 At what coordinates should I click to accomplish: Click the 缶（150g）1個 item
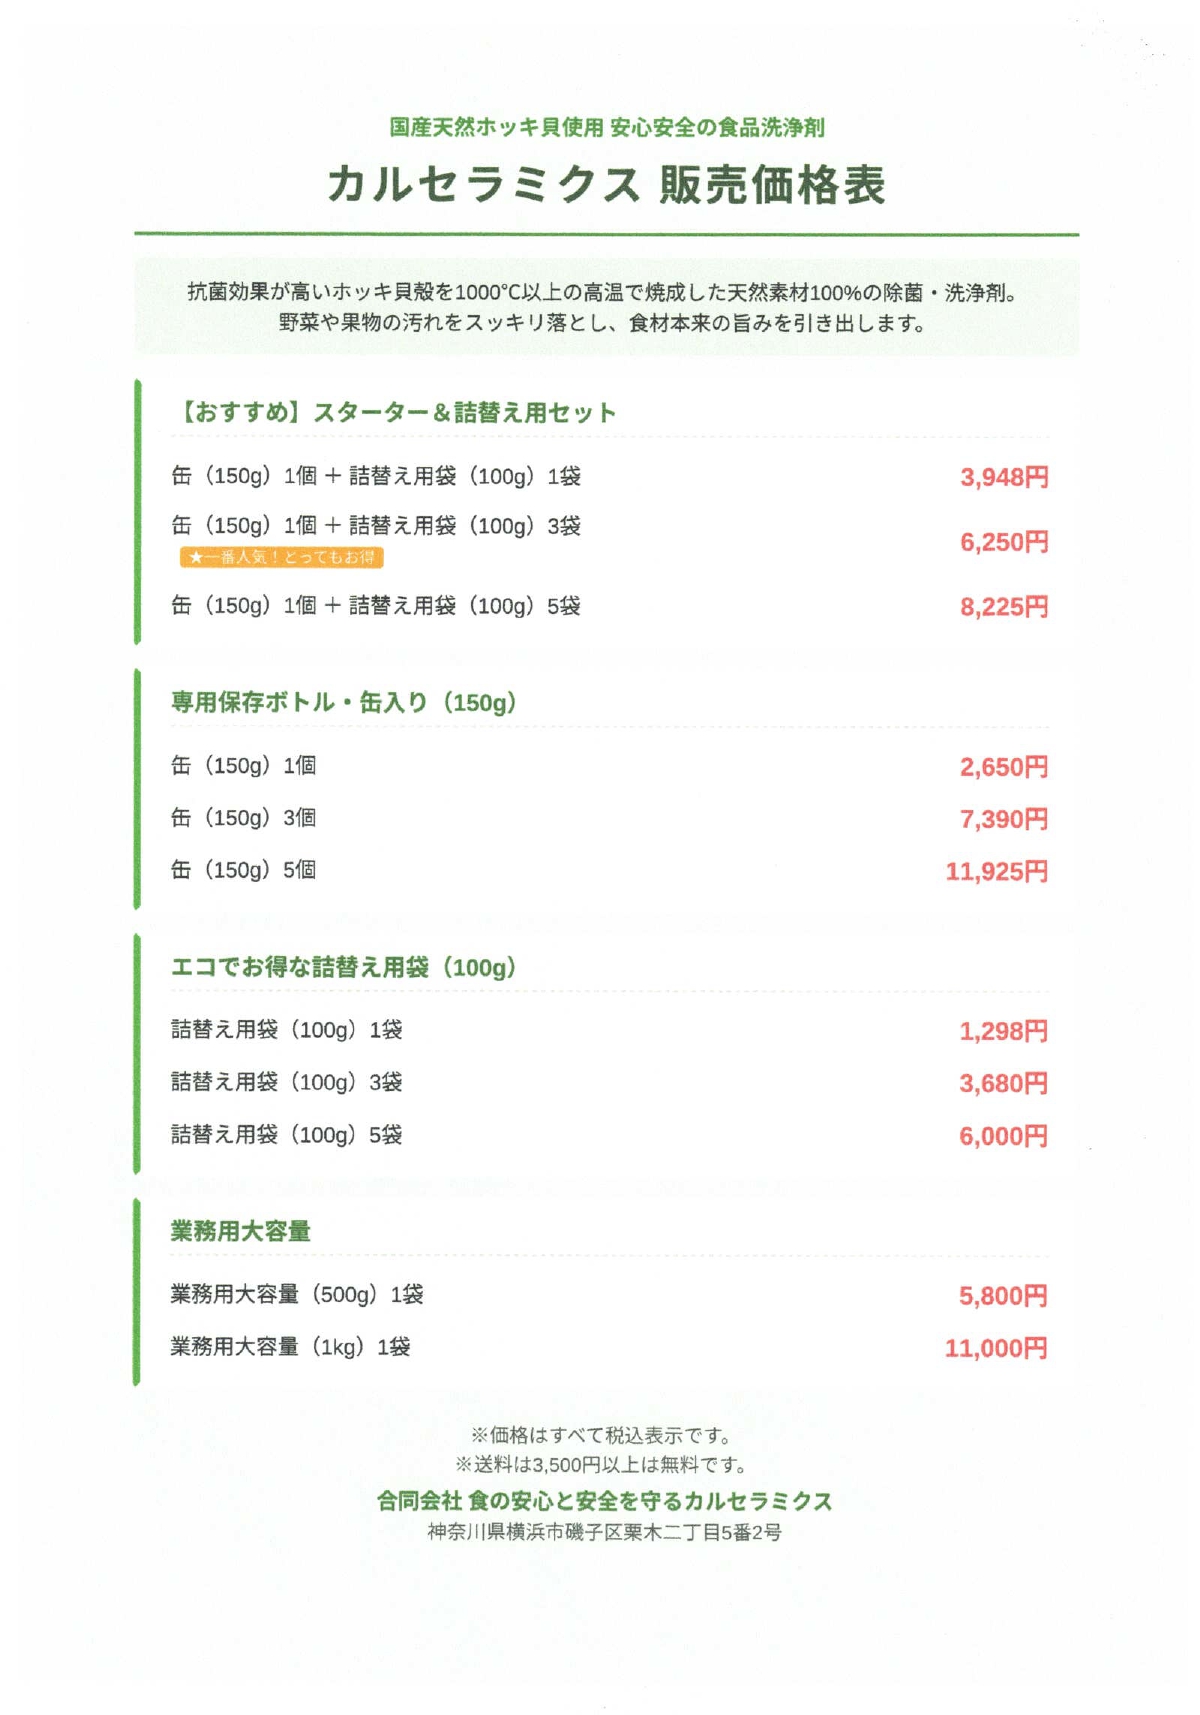244,765
